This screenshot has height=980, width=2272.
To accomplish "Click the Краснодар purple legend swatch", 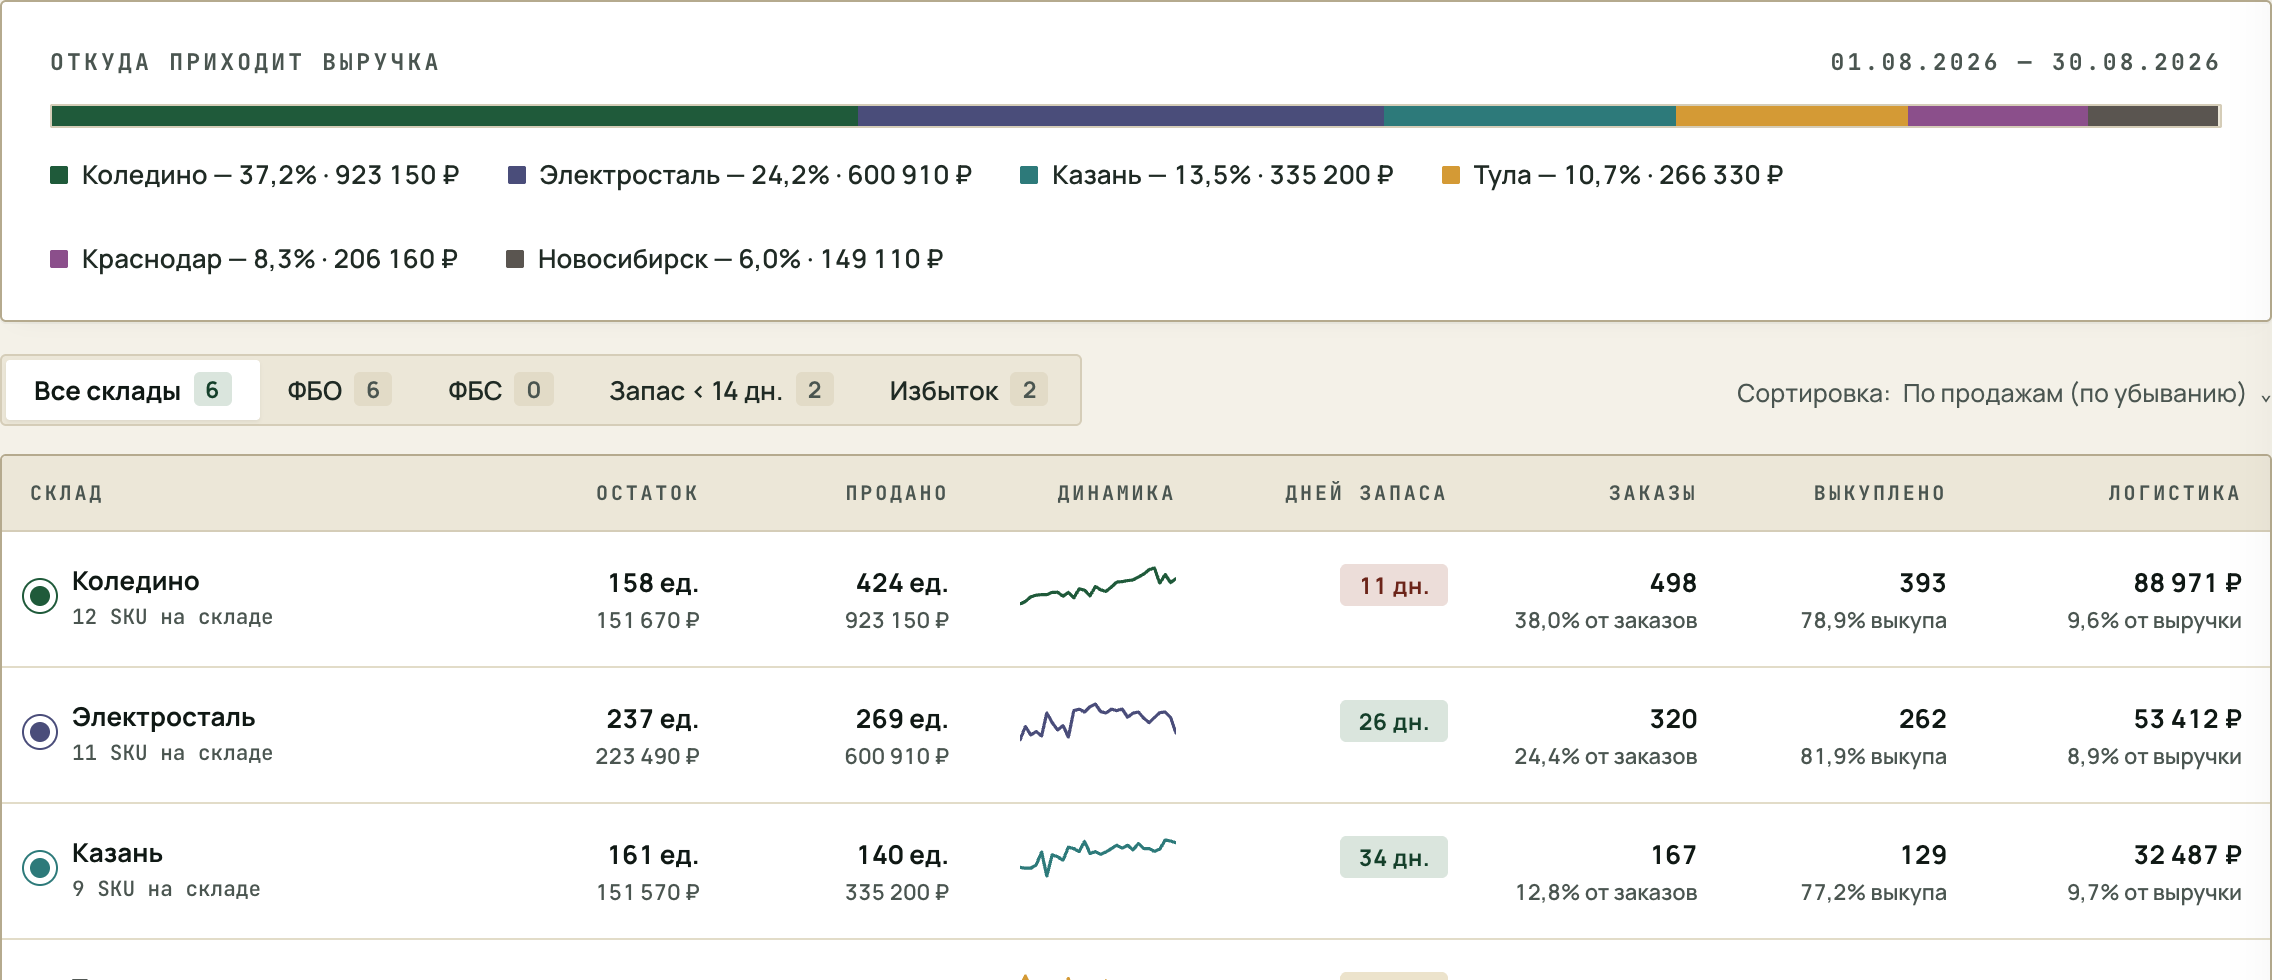I will (x=59, y=259).
